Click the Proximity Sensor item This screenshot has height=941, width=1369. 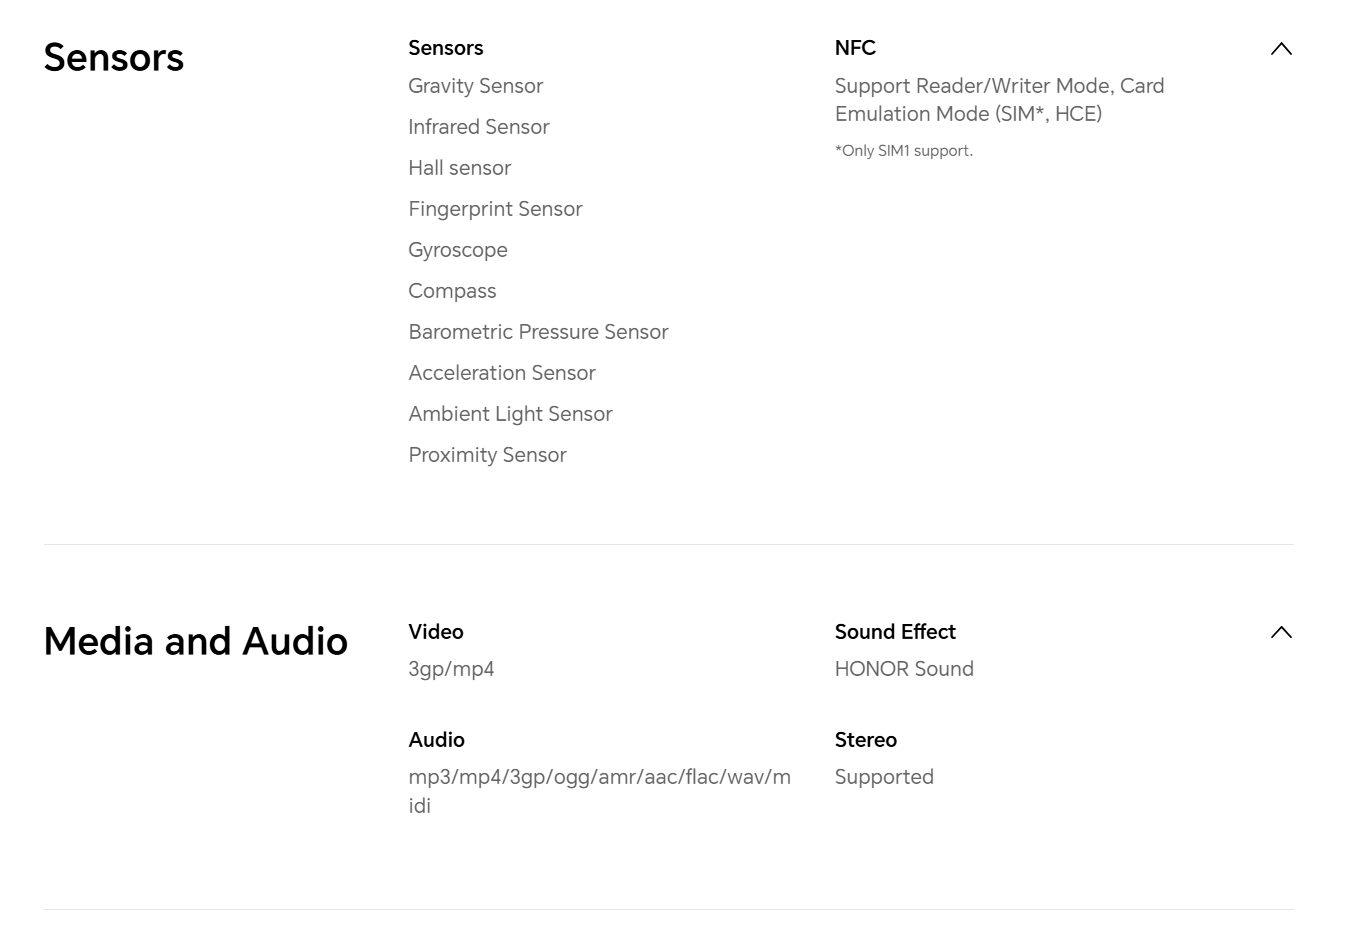[487, 455]
